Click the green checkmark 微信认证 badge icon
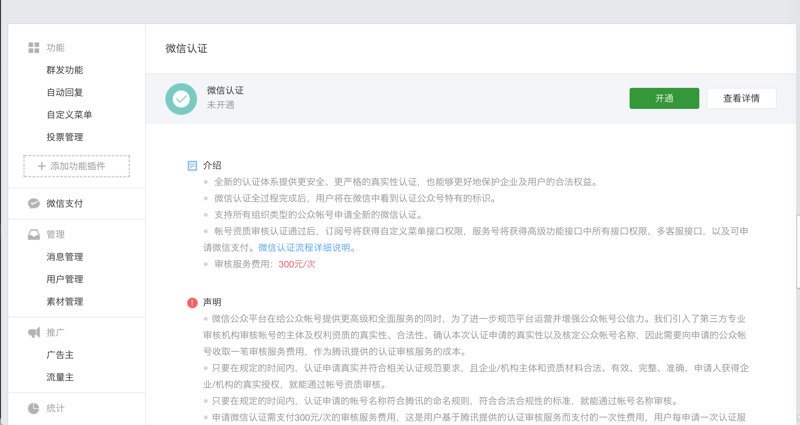Viewport: 800px width, 425px height. pos(181,99)
